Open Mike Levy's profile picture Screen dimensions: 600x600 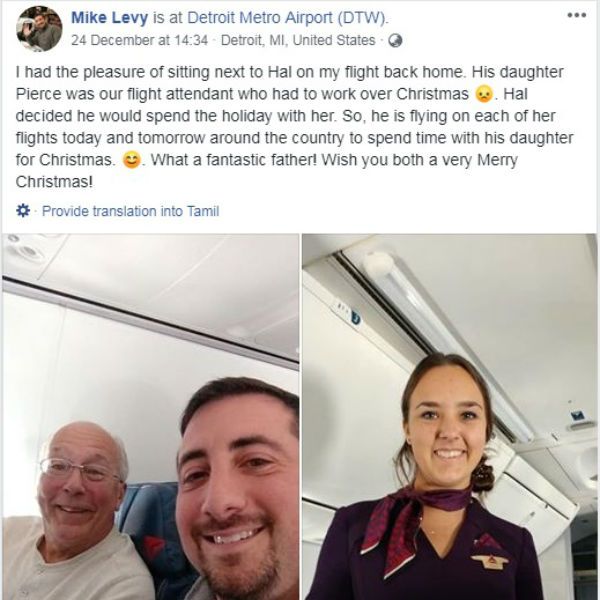click(x=39, y=29)
